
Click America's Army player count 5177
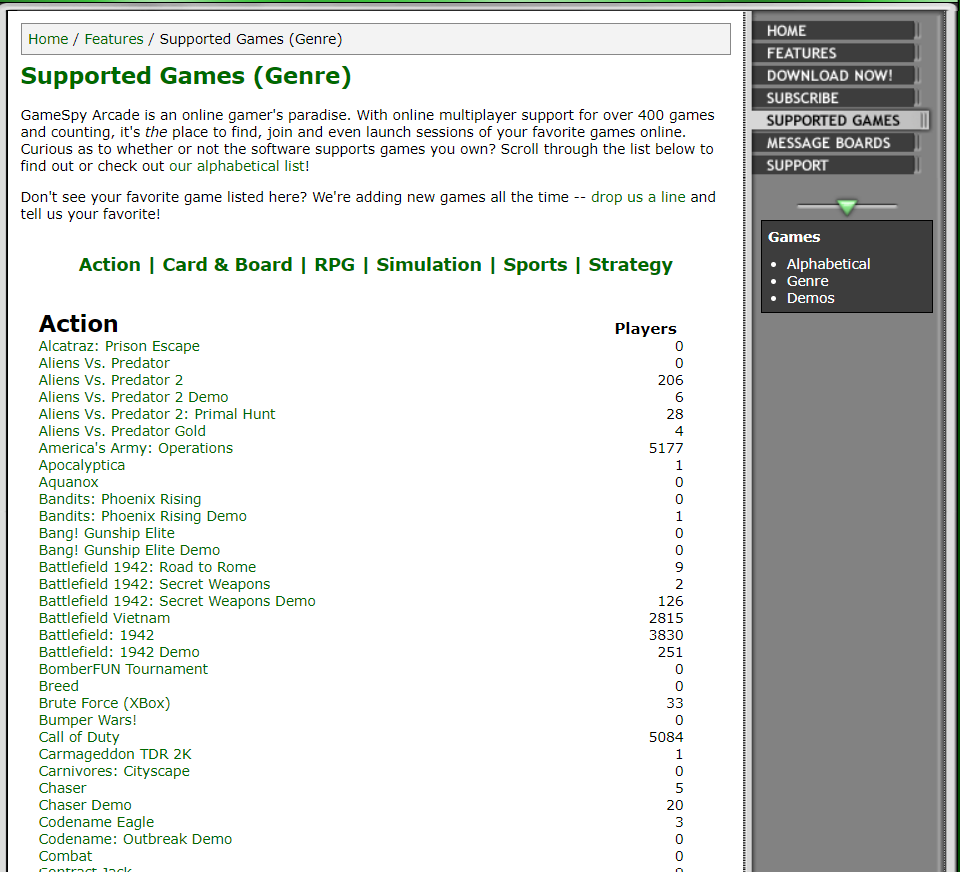(666, 448)
